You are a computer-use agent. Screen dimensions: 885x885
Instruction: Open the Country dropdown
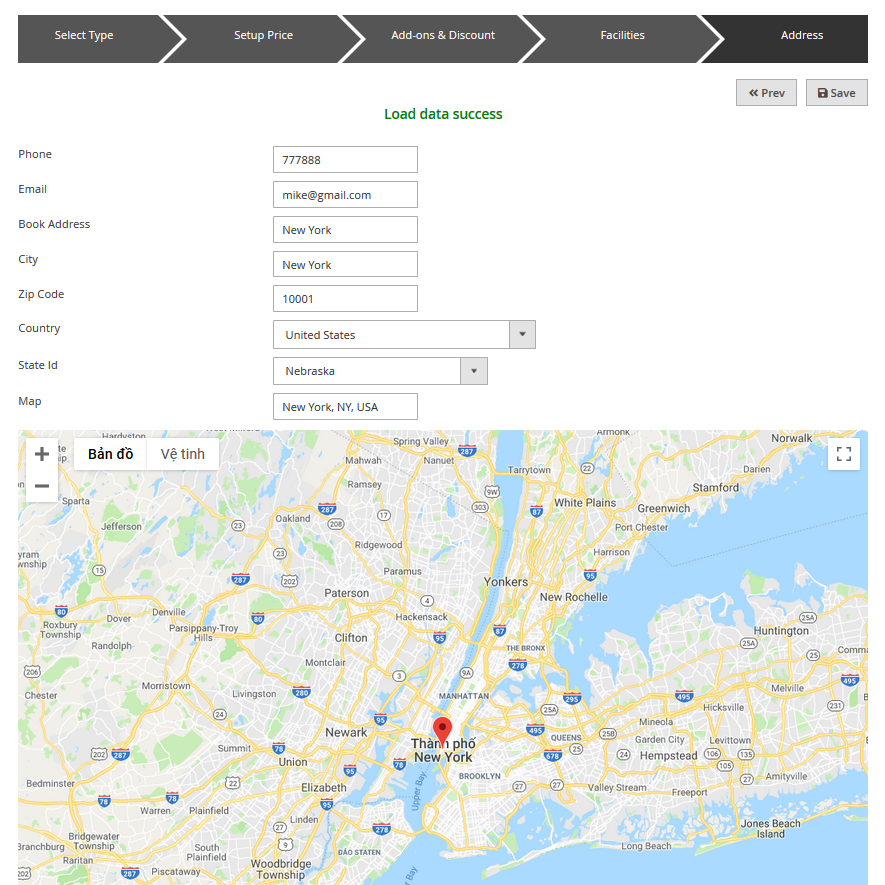point(404,335)
